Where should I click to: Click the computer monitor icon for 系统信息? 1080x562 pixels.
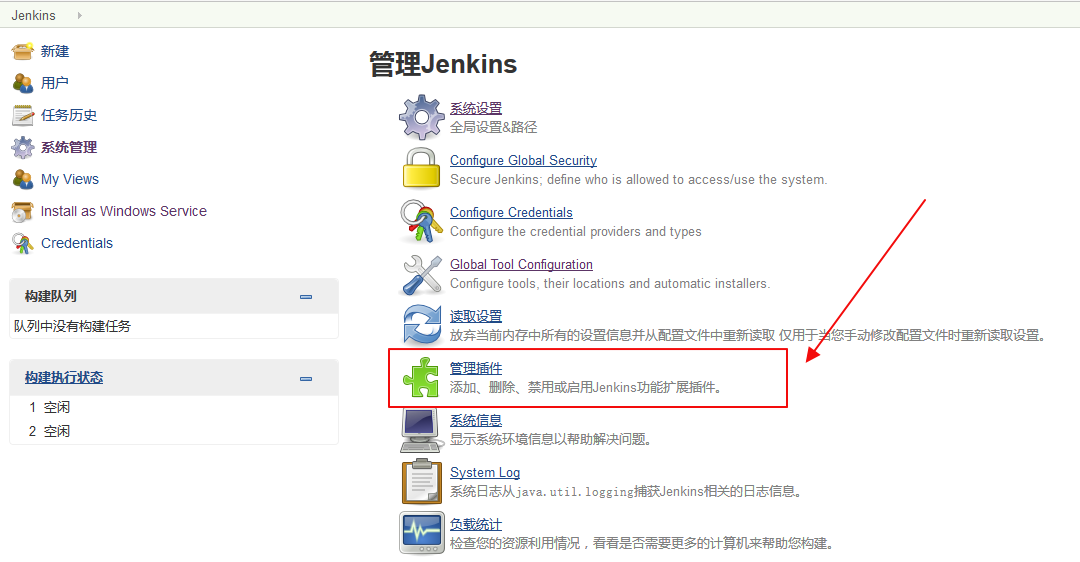coord(422,430)
